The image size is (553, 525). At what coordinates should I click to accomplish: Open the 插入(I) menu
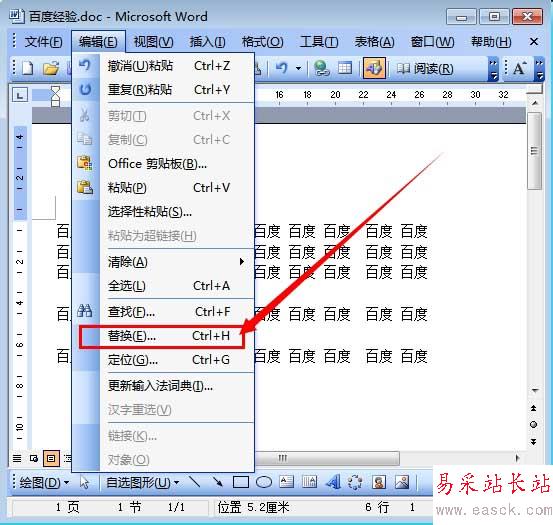(207, 42)
